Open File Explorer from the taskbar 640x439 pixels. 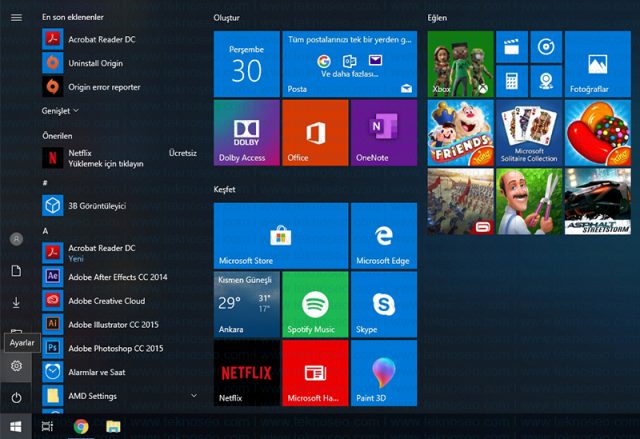(x=113, y=427)
